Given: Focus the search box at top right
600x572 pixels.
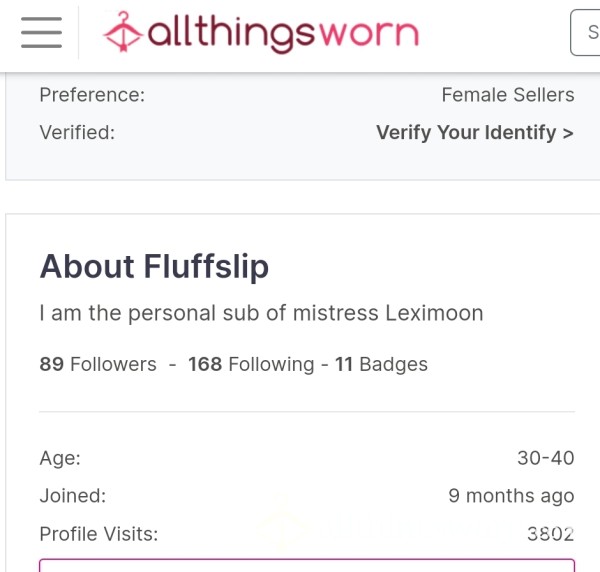Looking at the screenshot, I should 585,33.
